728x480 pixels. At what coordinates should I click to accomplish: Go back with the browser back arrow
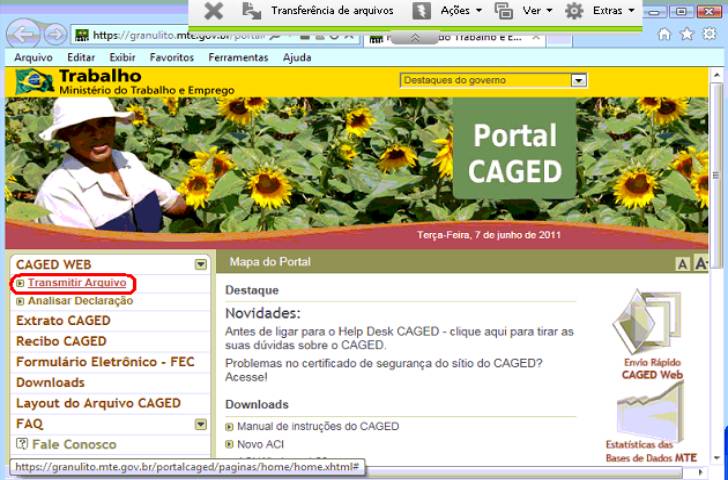(x=23, y=34)
